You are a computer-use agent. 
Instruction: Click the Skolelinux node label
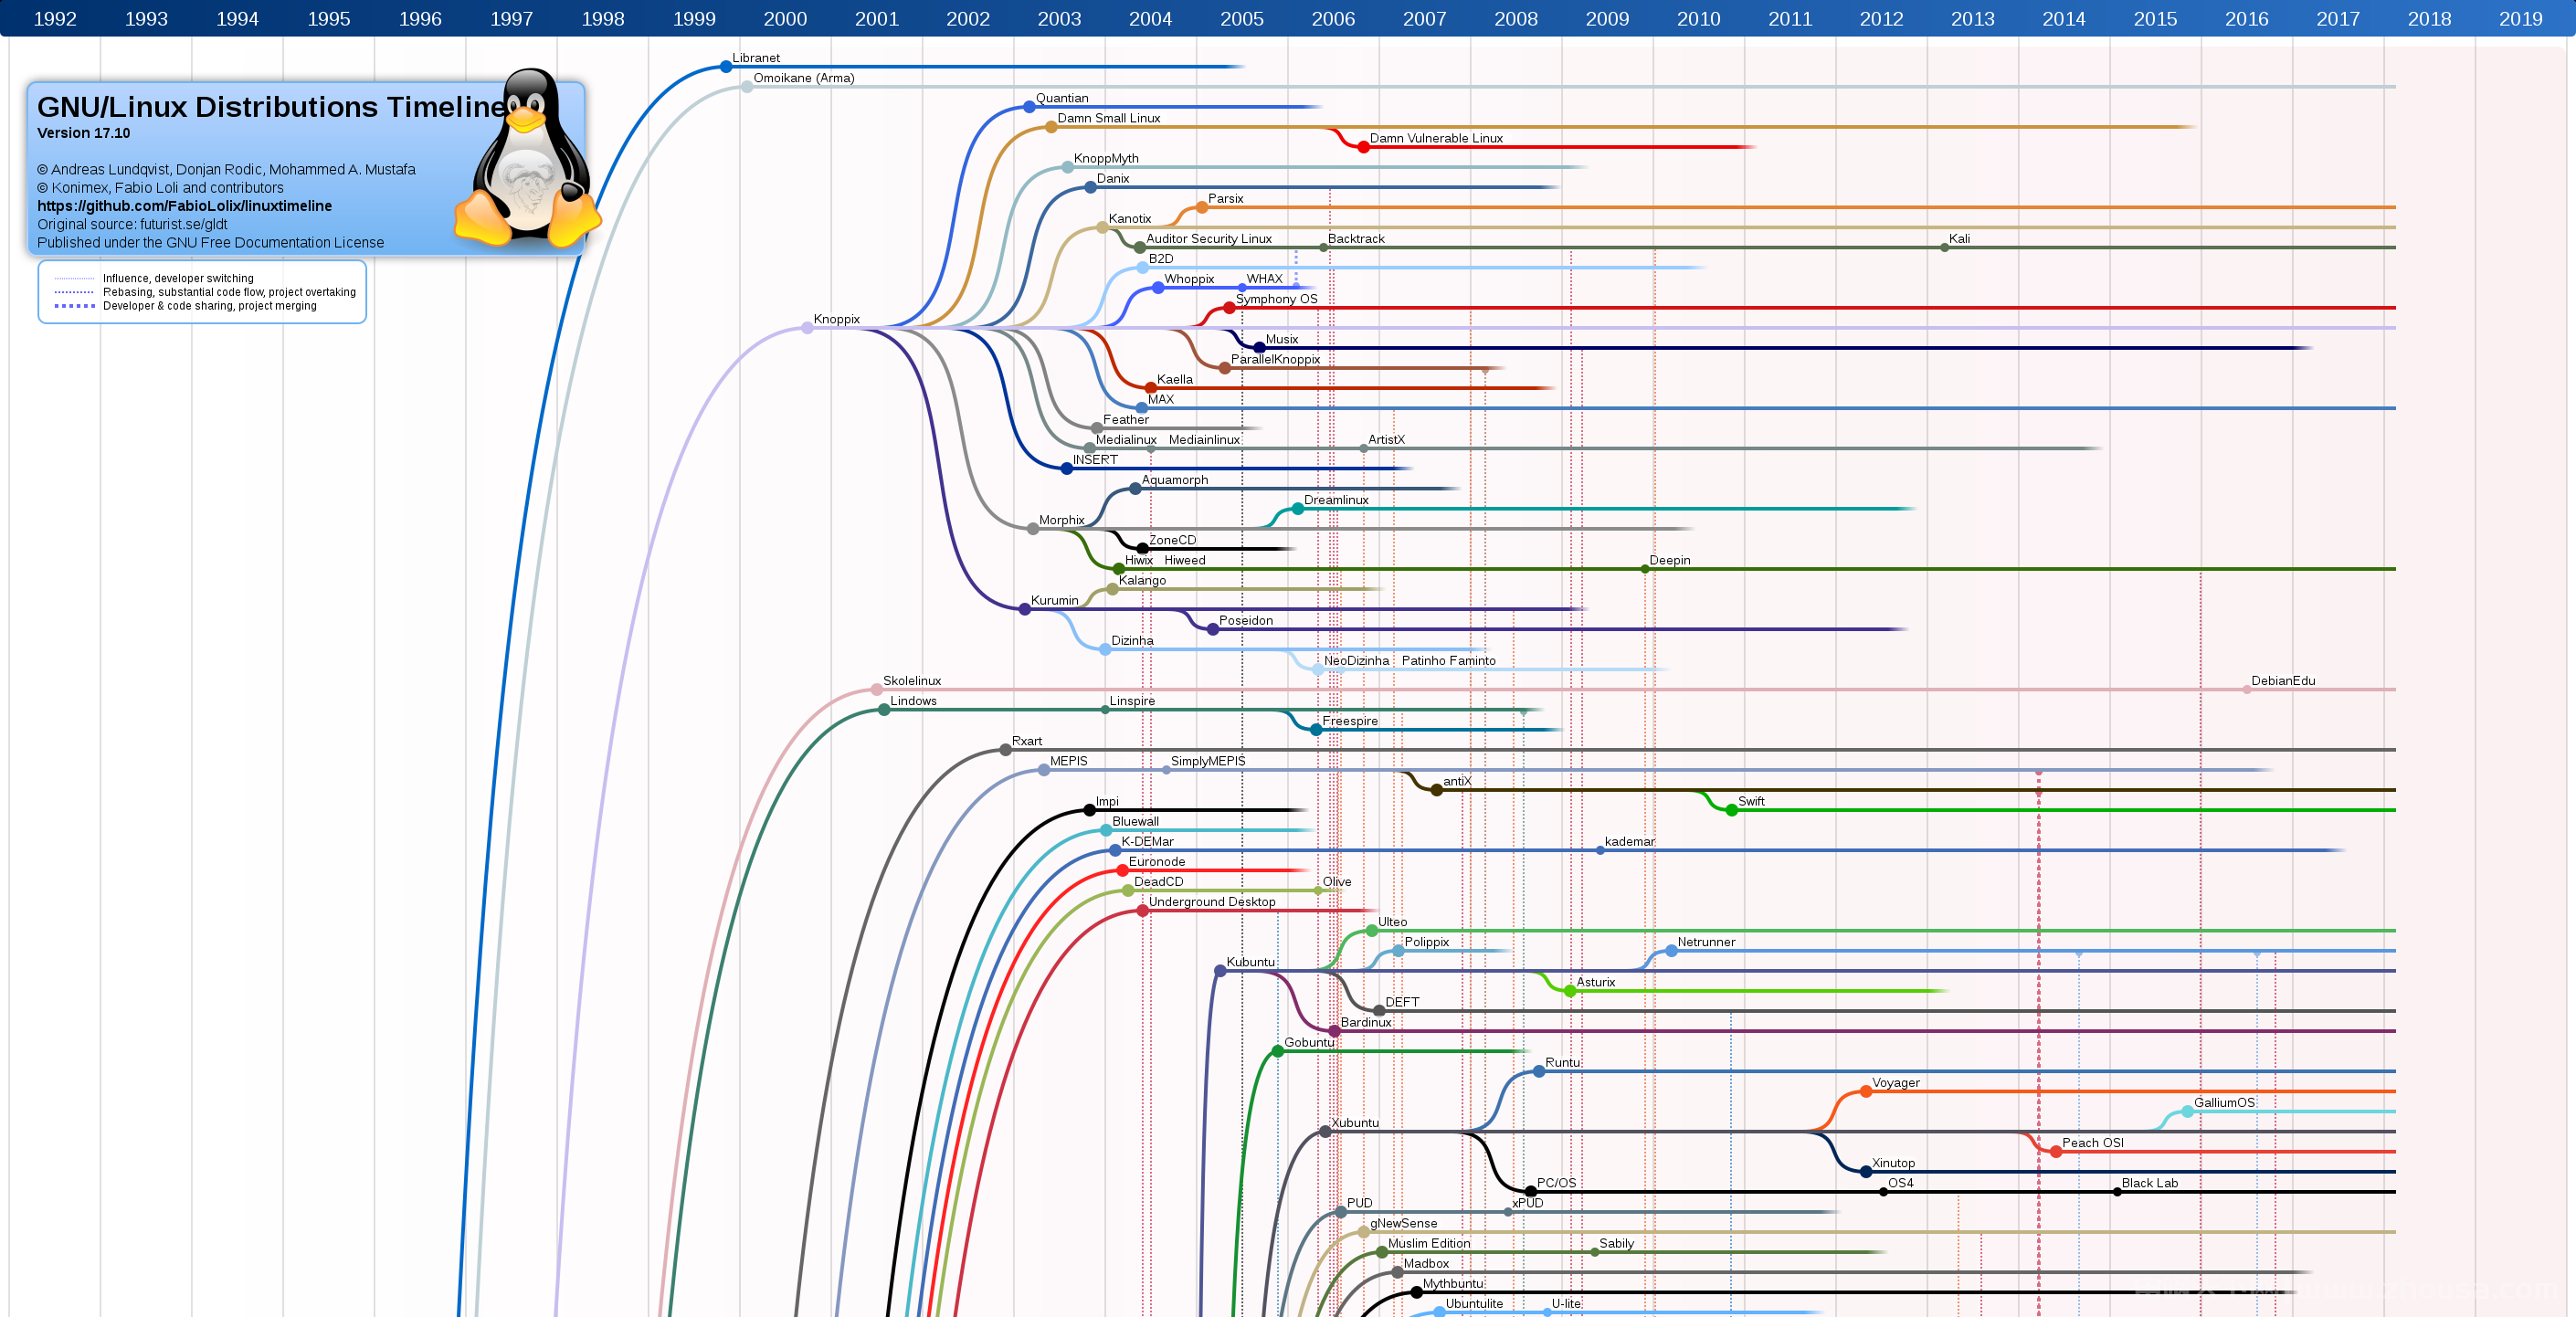click(x=911, y=681)
